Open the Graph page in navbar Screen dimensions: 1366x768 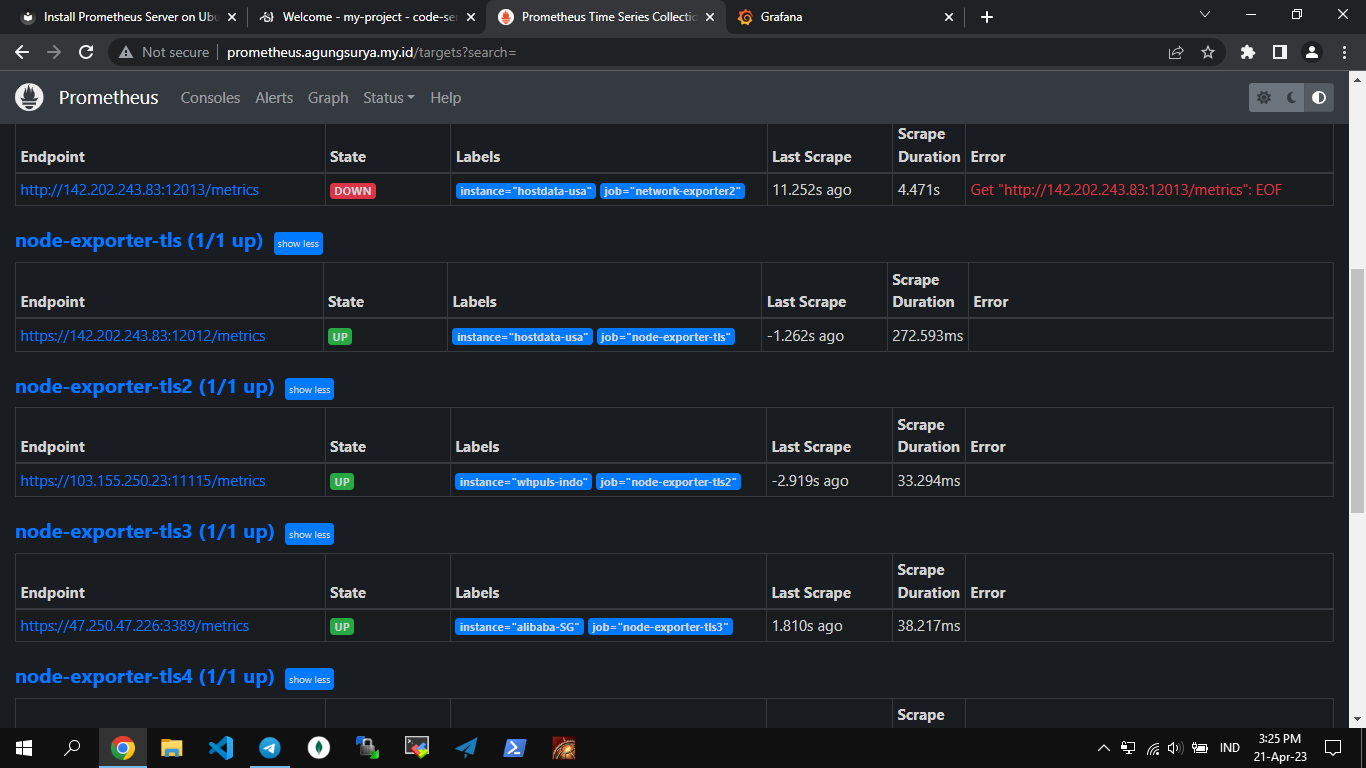[x=328, y=97]
